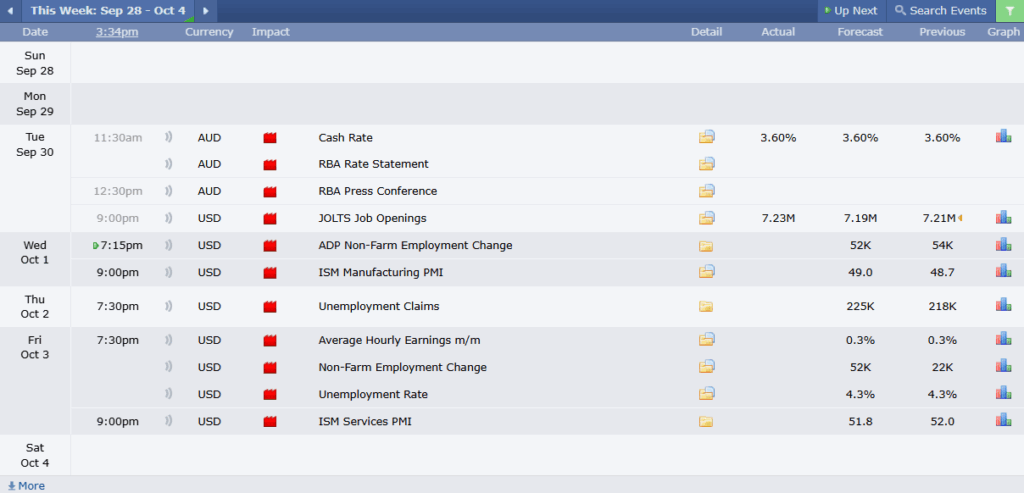The width and height of the screenshot is (1024, 493).
Task: Click red high impact icon for Unemployment Claims
Action: click(269, 307)
